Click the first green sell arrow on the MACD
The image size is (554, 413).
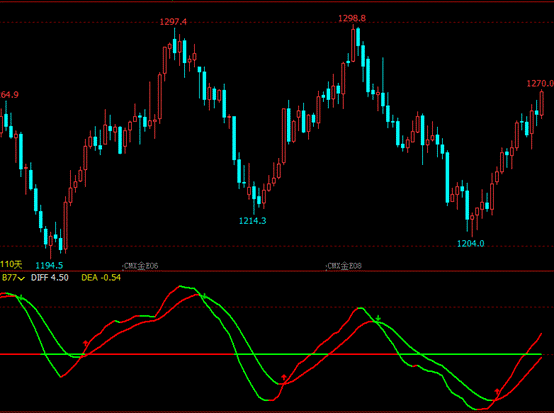pos(20,296)
